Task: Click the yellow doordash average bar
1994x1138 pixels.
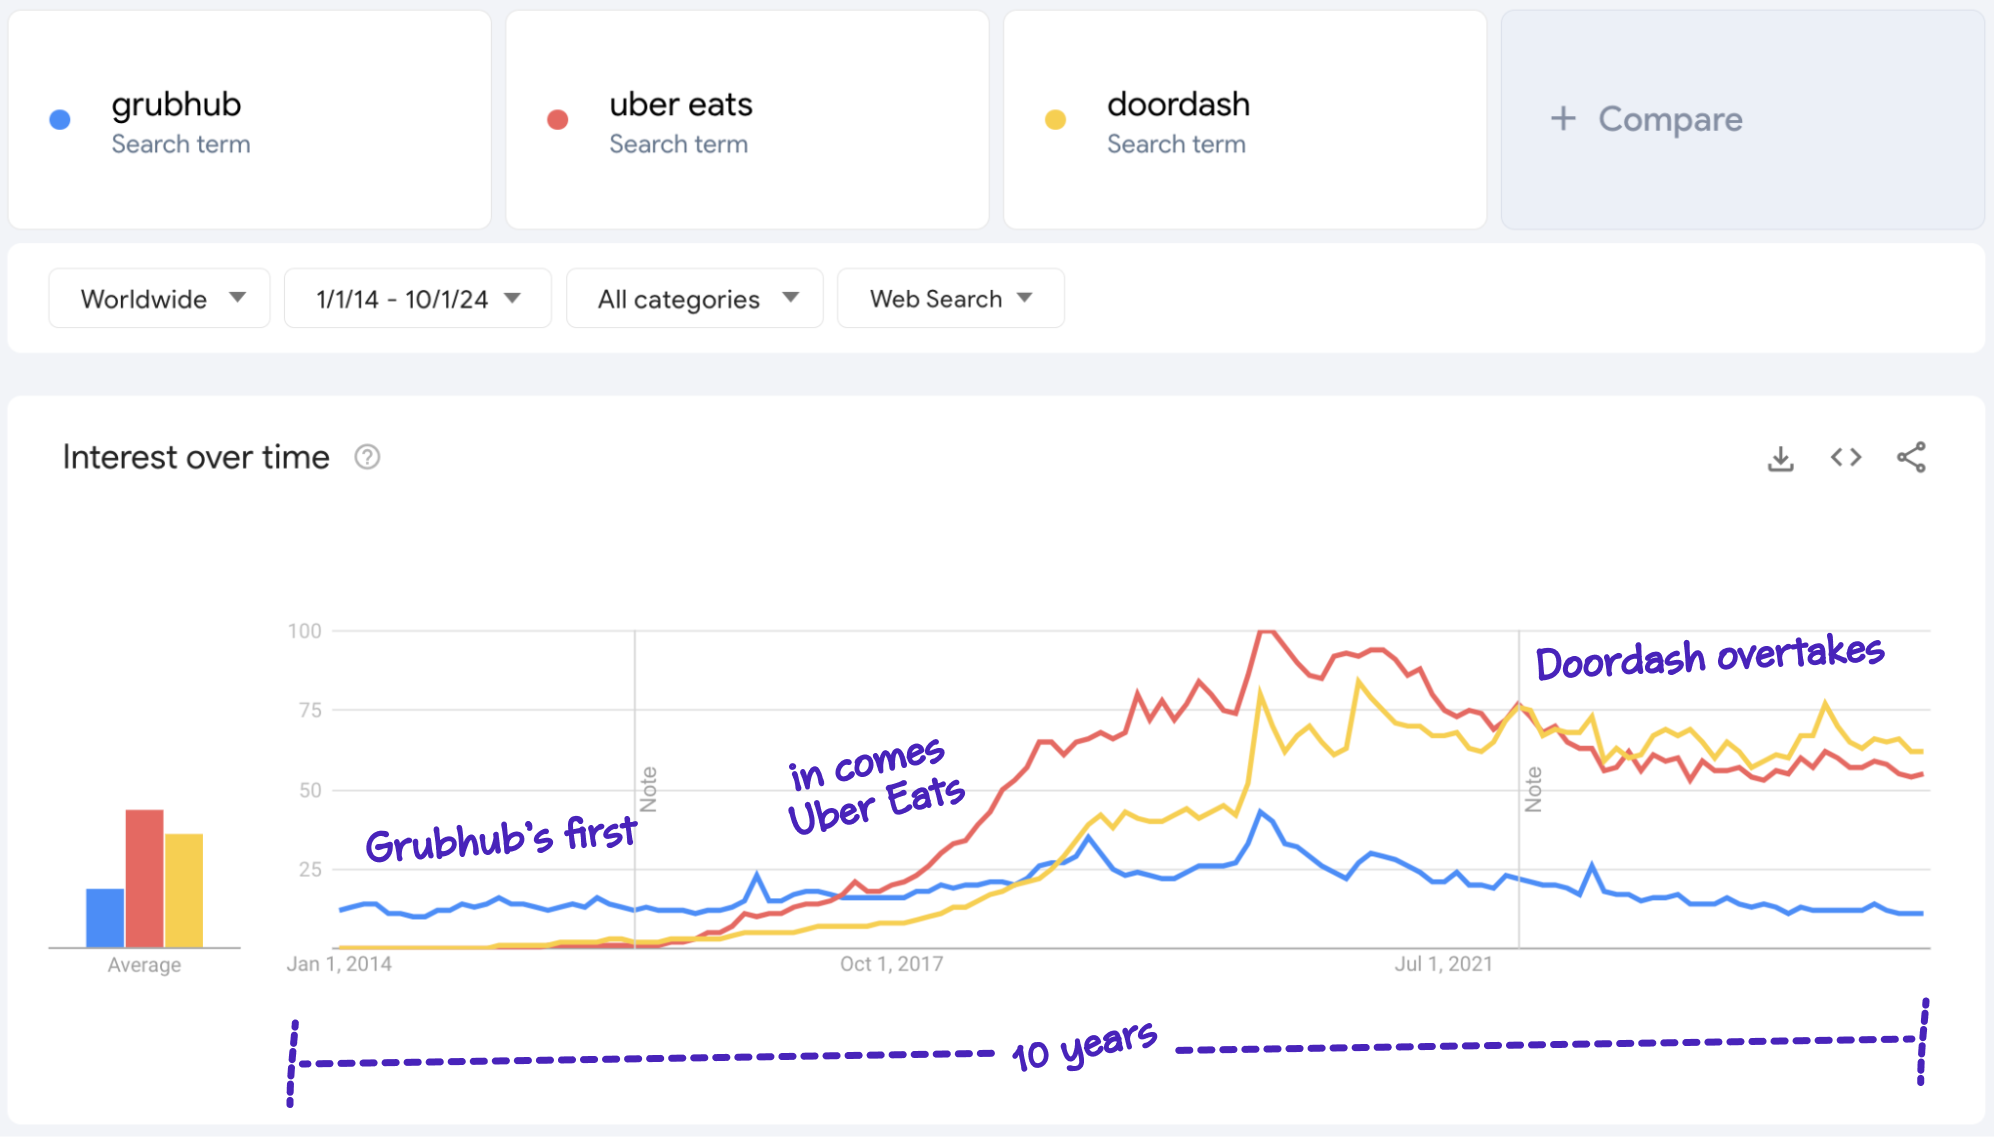Action: tap(184, 890)
